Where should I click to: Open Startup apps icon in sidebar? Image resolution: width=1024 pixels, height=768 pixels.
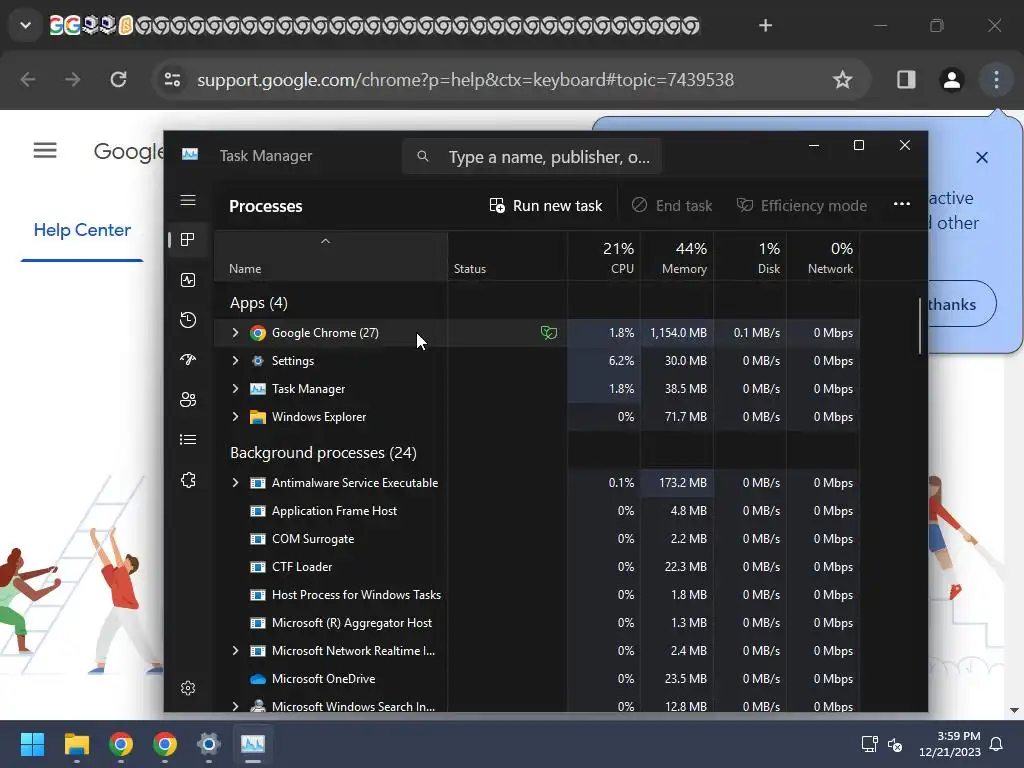(x=188, y=360)
